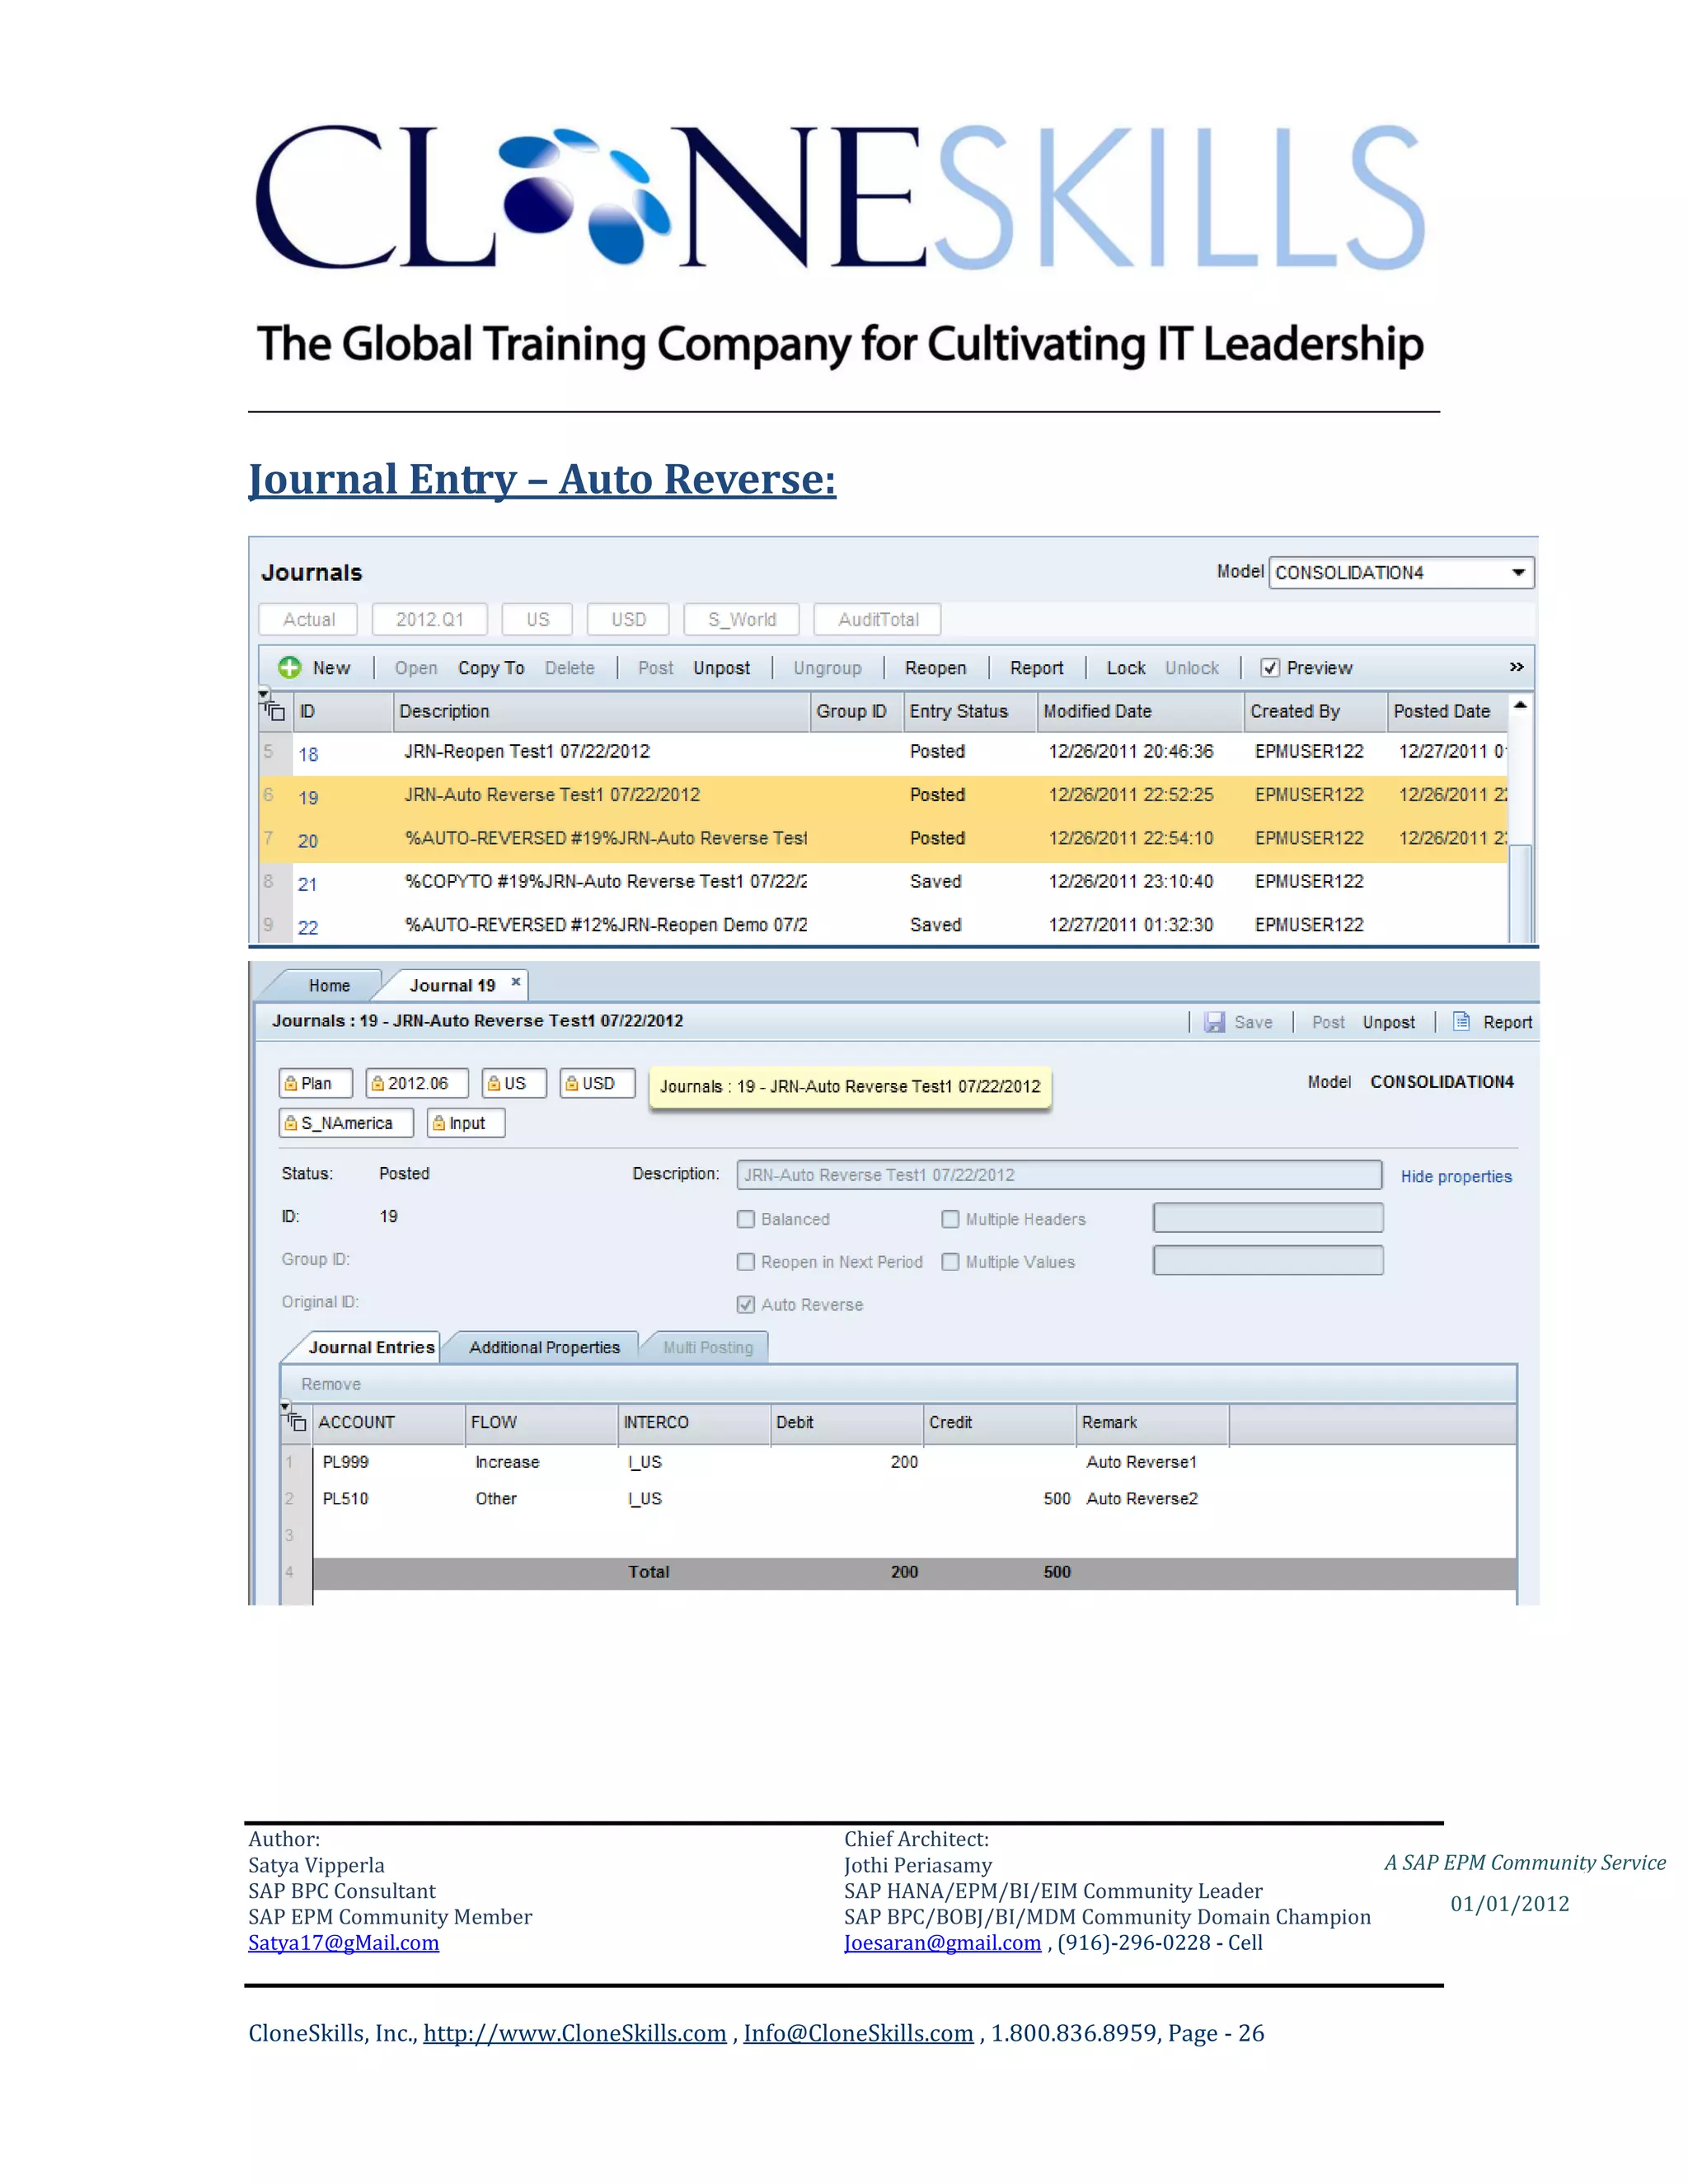
Task: Click Post in the Journal 19 header
Action: (x=1328, y=1022)
